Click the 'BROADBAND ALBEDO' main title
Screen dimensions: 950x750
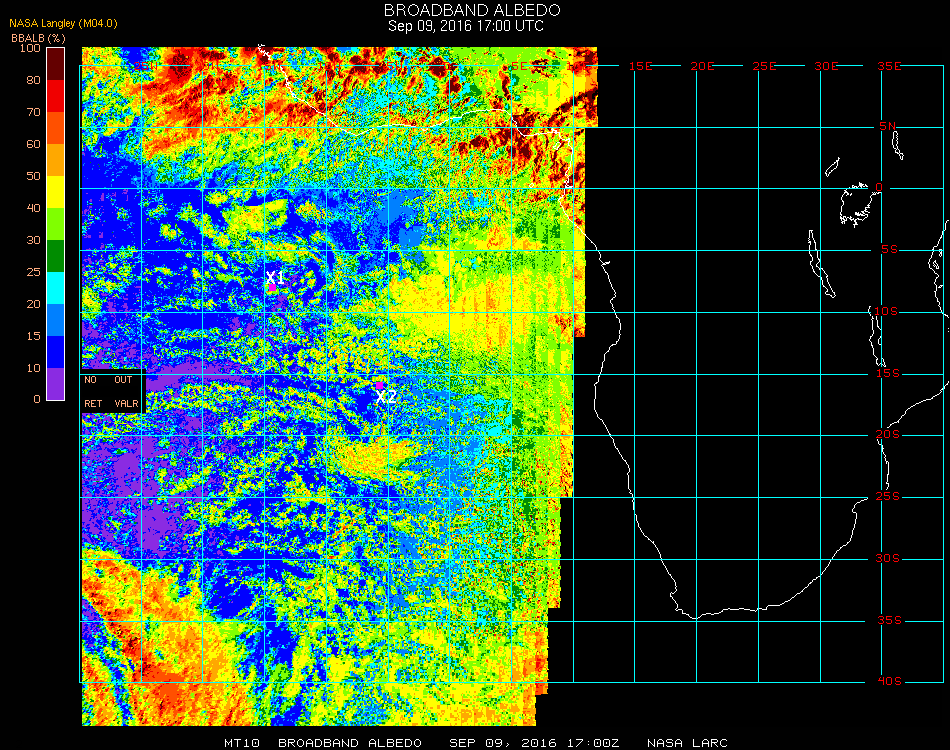tap(472, 10)
